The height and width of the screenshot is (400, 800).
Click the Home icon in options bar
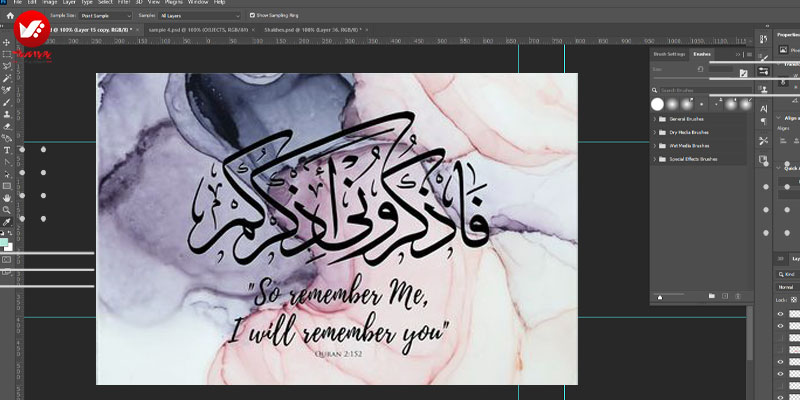(10, 16)
